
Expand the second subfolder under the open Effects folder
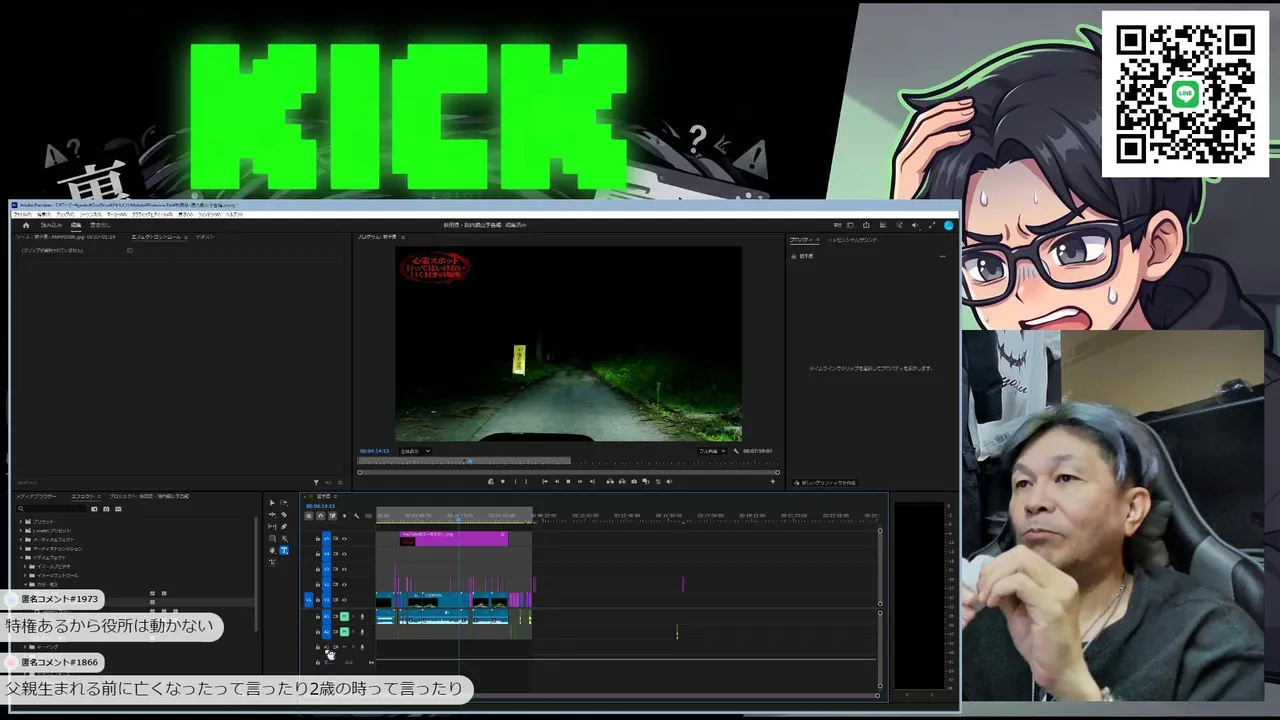[27, 575]
